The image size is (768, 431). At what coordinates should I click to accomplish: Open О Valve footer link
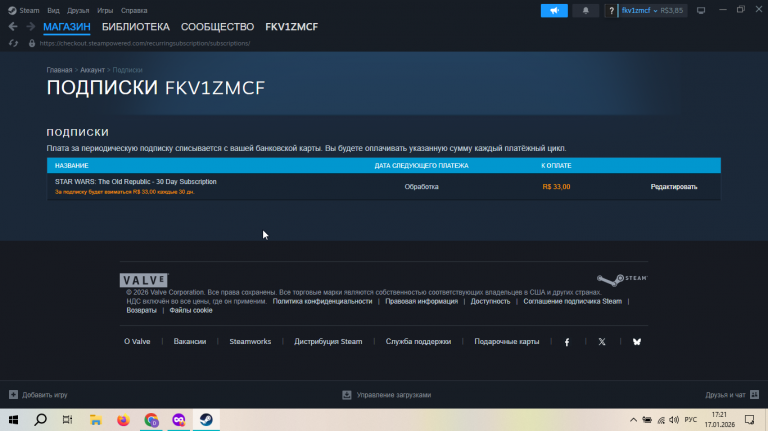click(137, 341)
